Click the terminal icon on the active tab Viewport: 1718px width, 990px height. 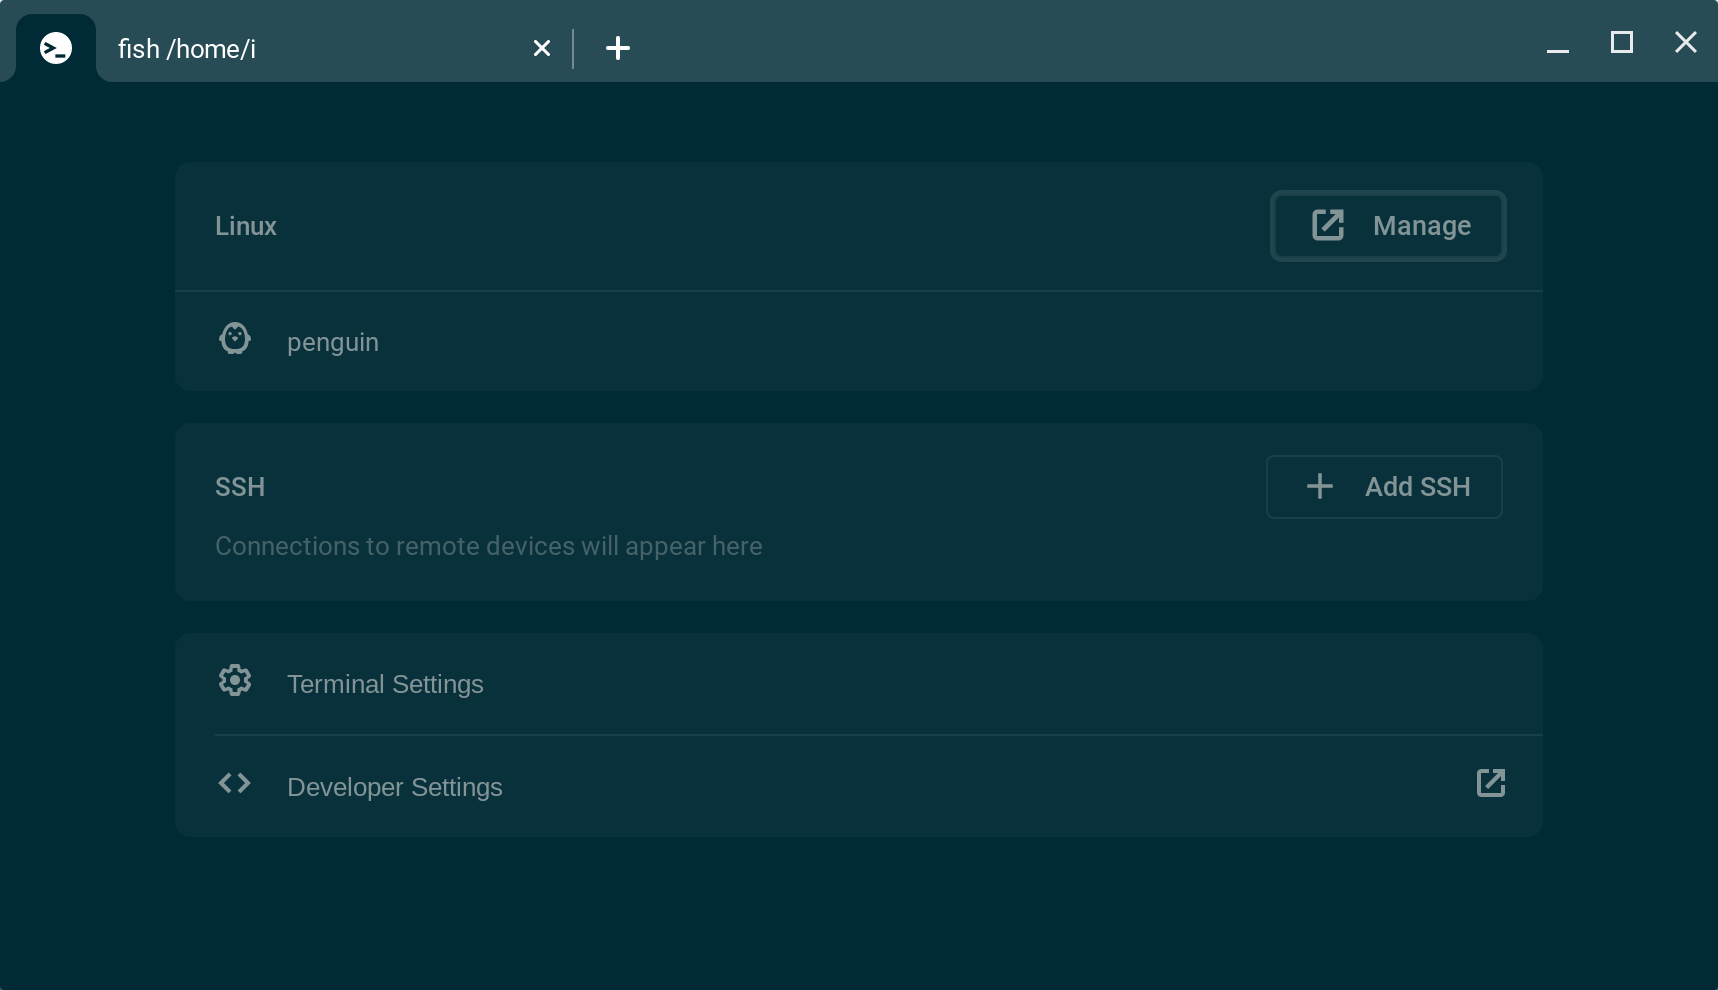click(55, 47)
